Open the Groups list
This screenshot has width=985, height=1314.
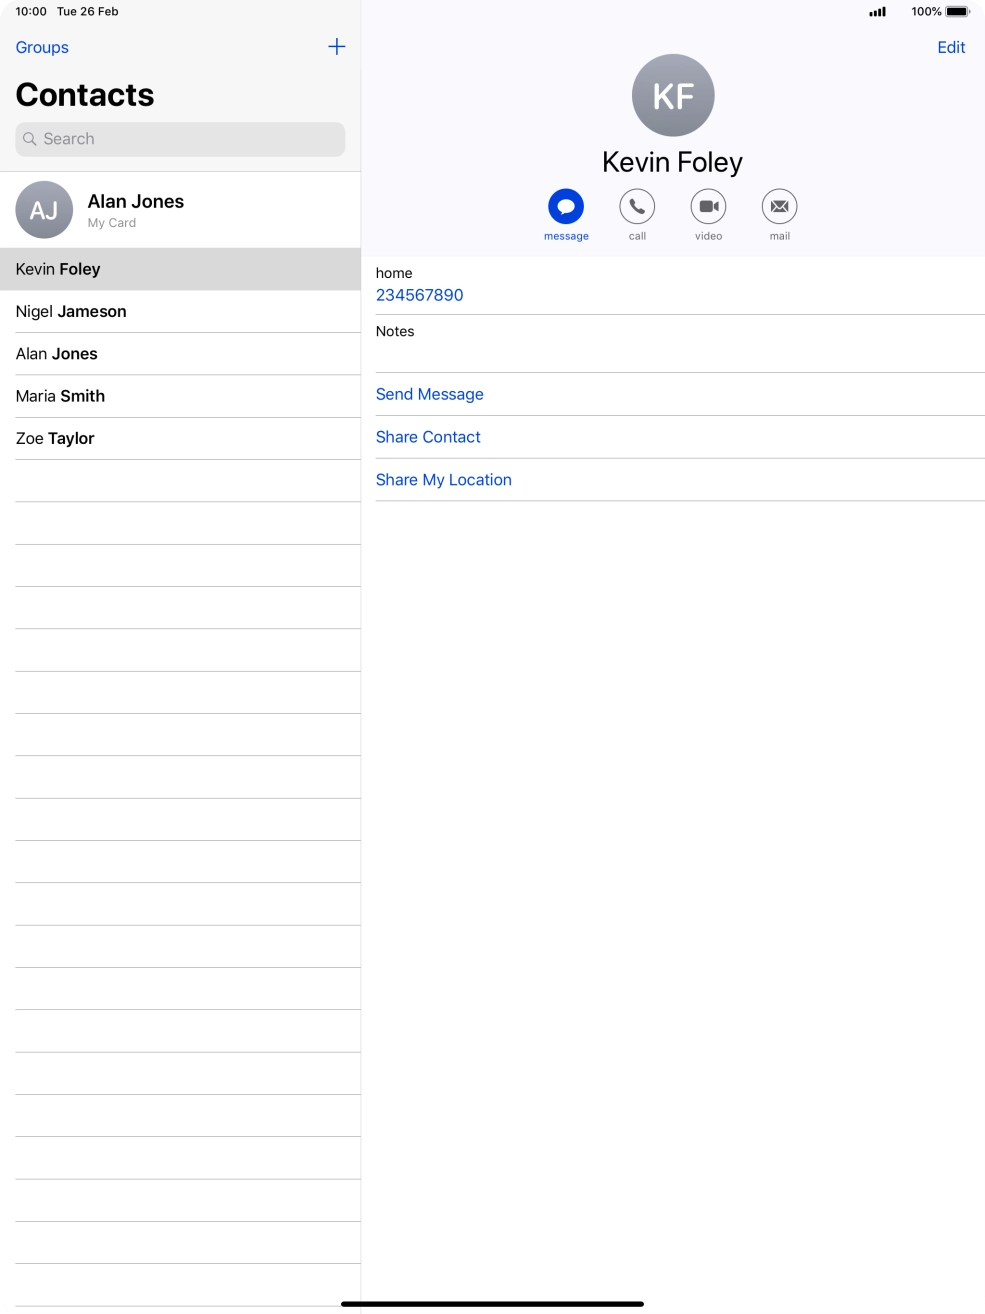pyautogui.click(x=42, y=47)
